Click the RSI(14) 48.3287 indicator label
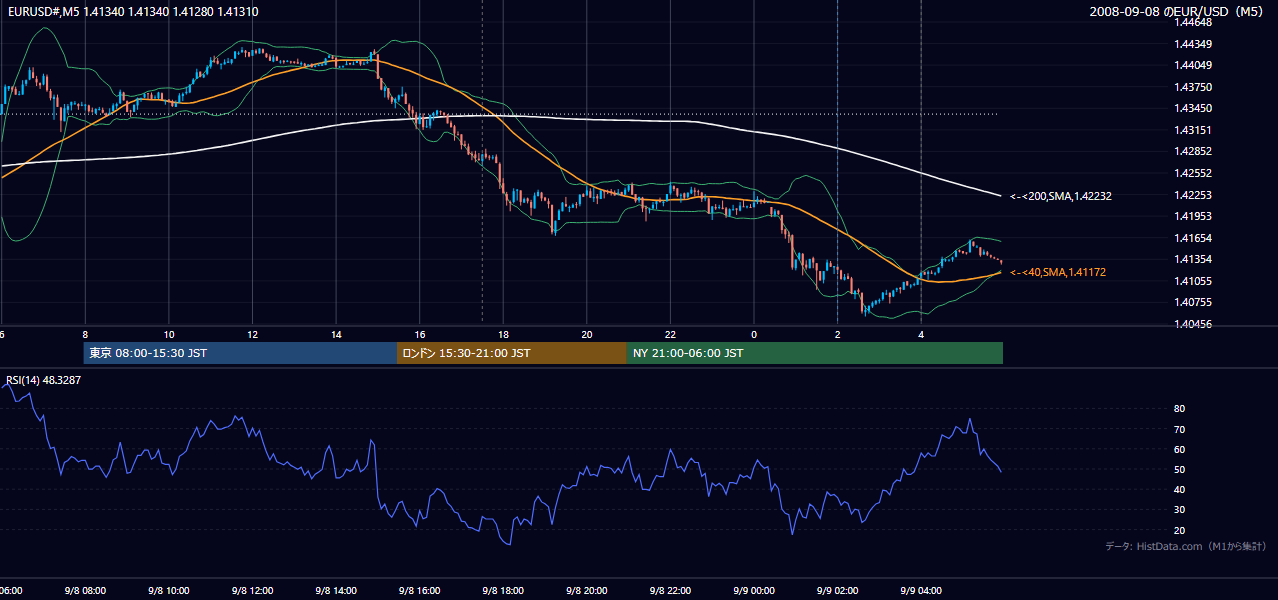This screenshot has height=600, width=1278. pos(43,380)
